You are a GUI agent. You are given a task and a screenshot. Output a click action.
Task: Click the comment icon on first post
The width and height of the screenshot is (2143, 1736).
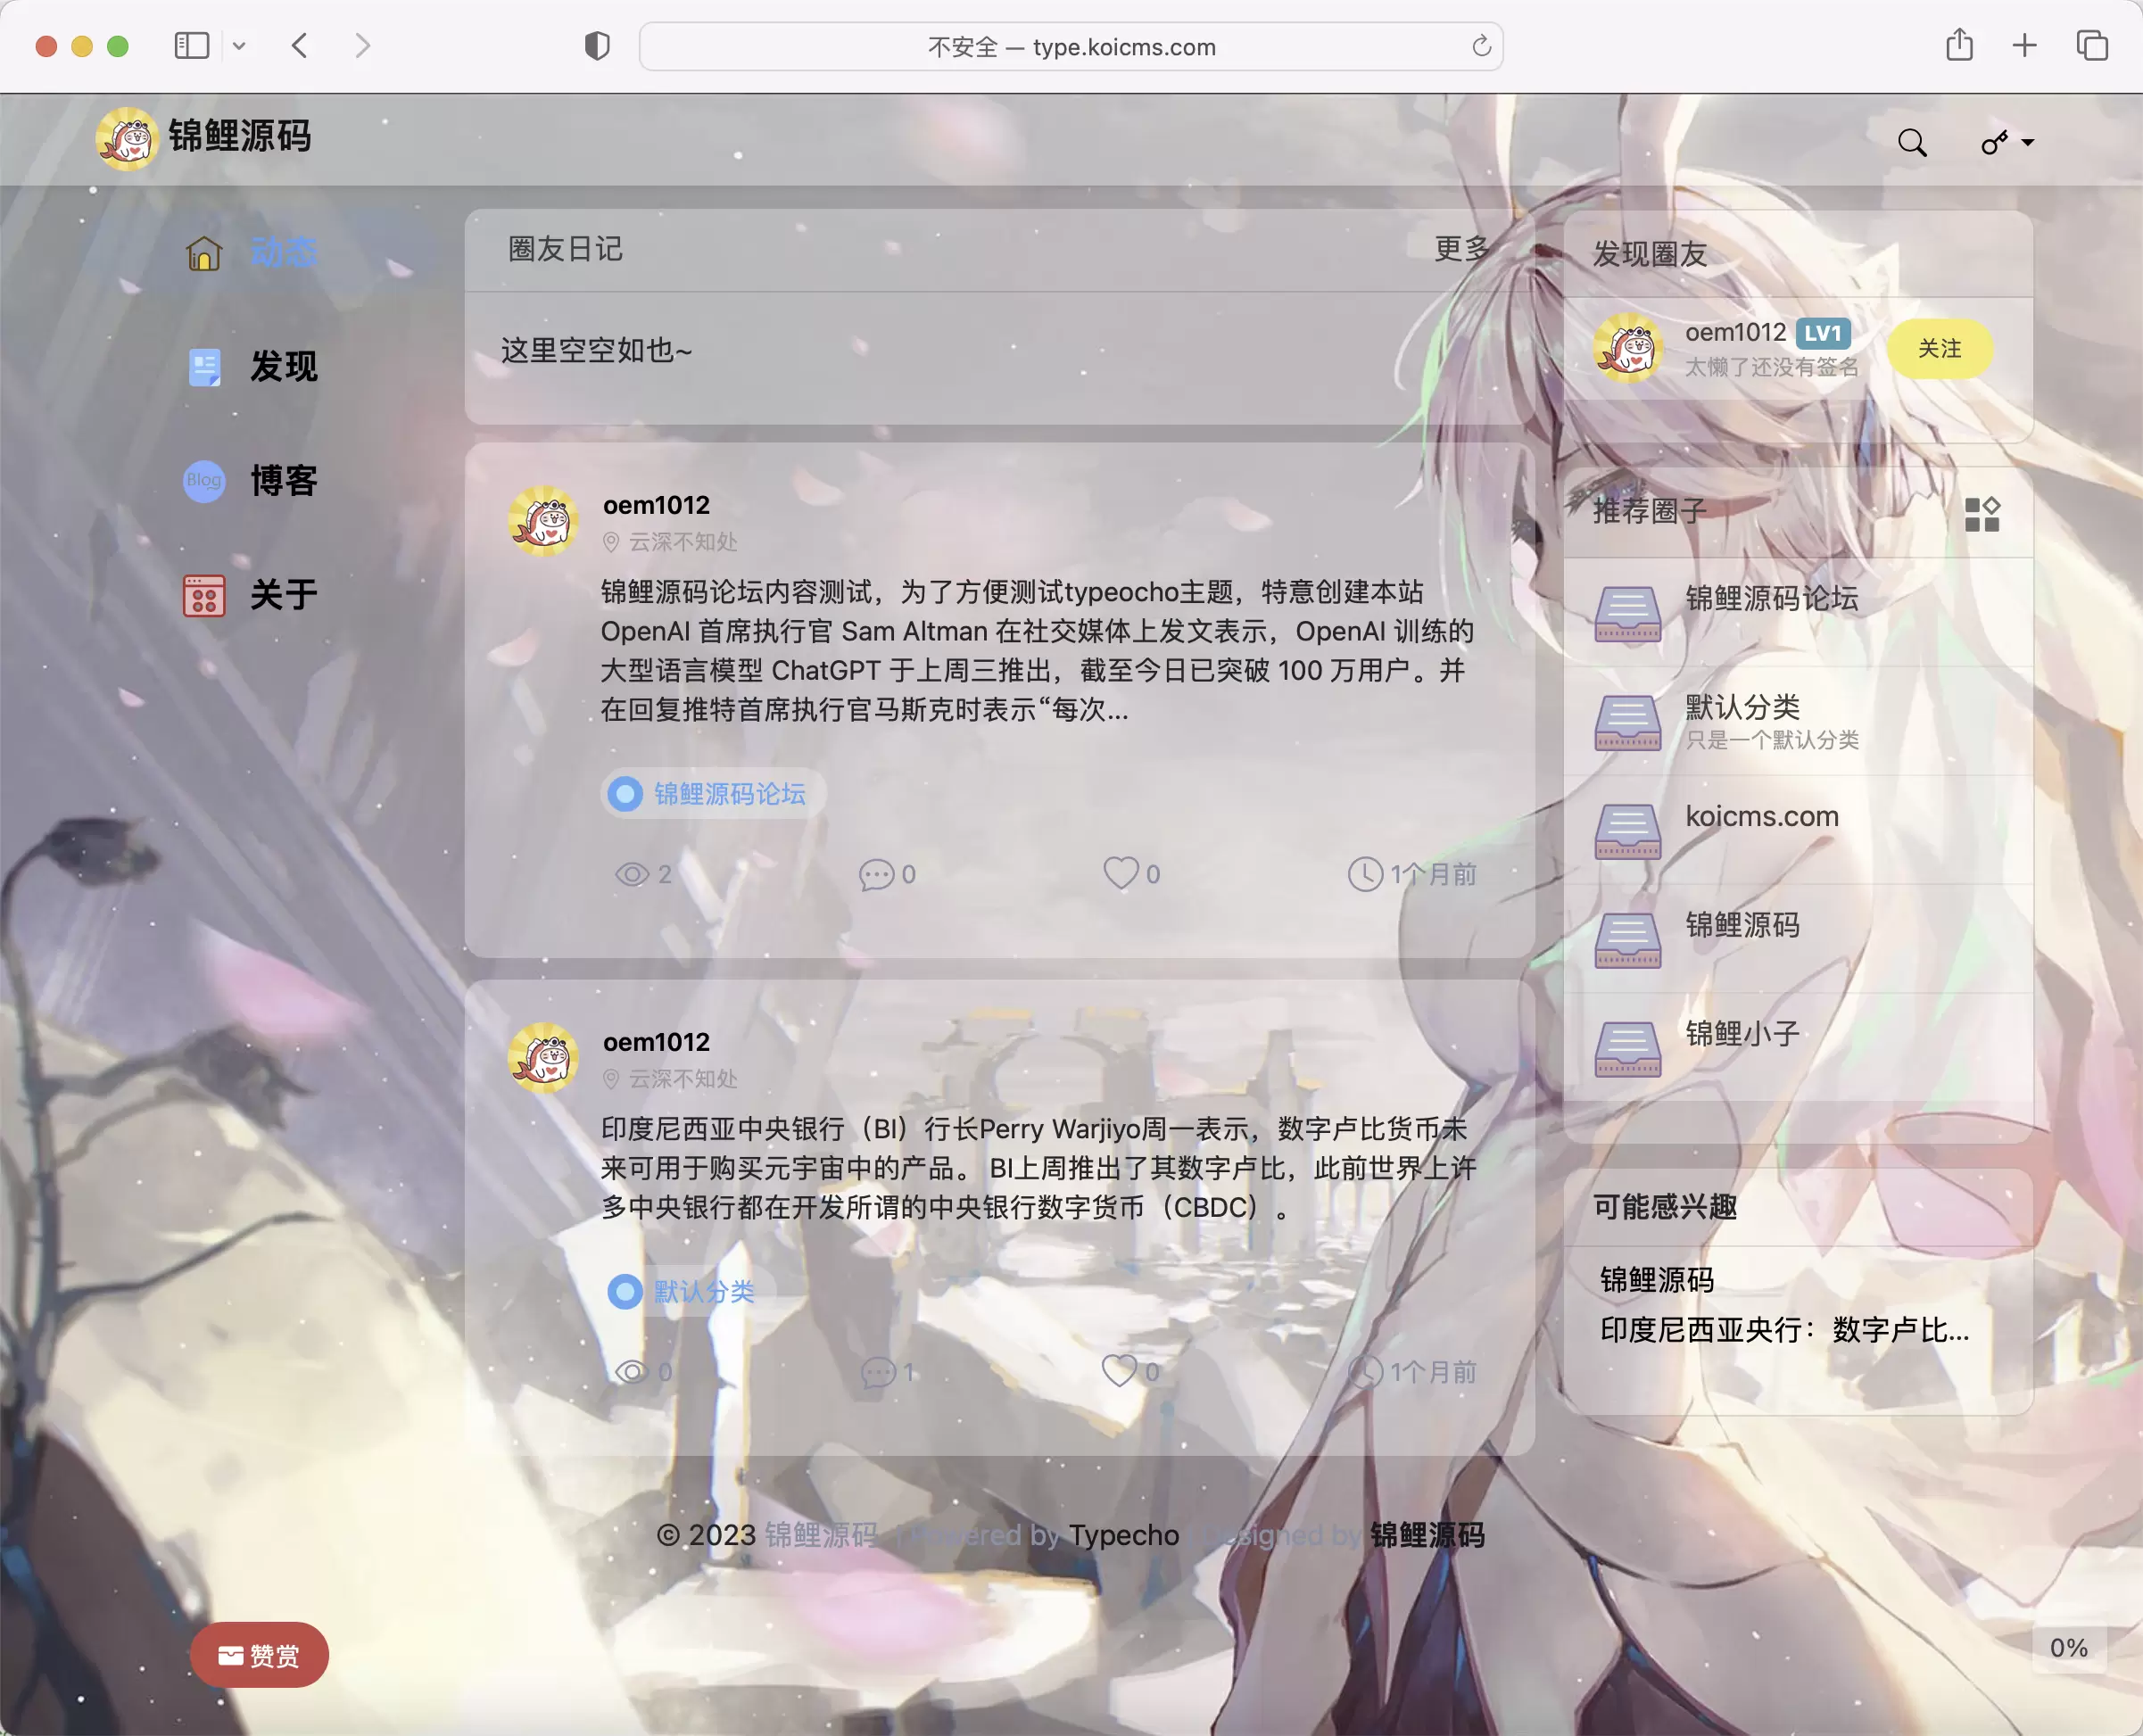tap(876, 875)
